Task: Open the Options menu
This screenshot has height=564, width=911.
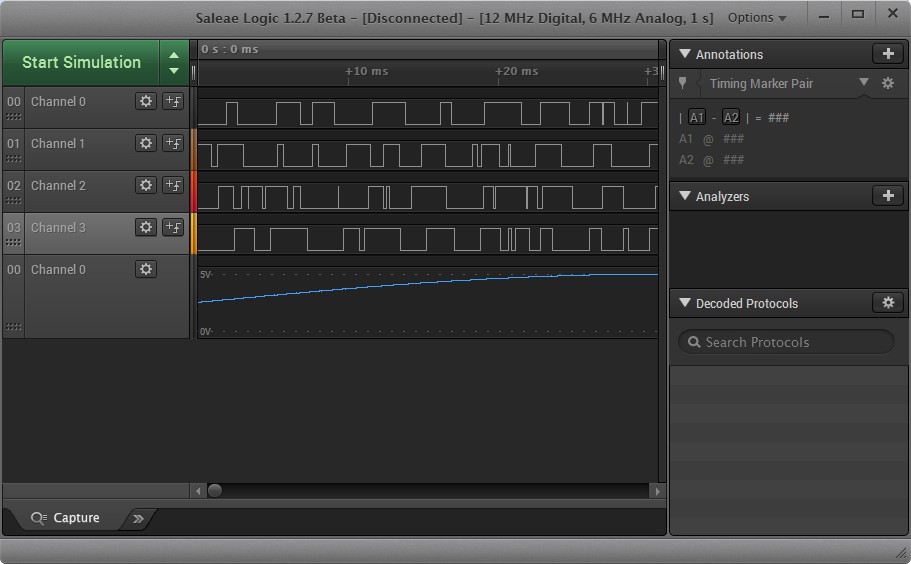Action: click(756, 17)
